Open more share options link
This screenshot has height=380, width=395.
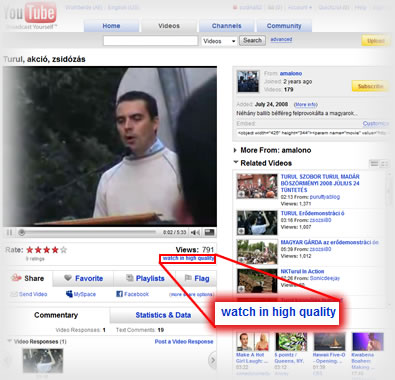coord(191,294)
